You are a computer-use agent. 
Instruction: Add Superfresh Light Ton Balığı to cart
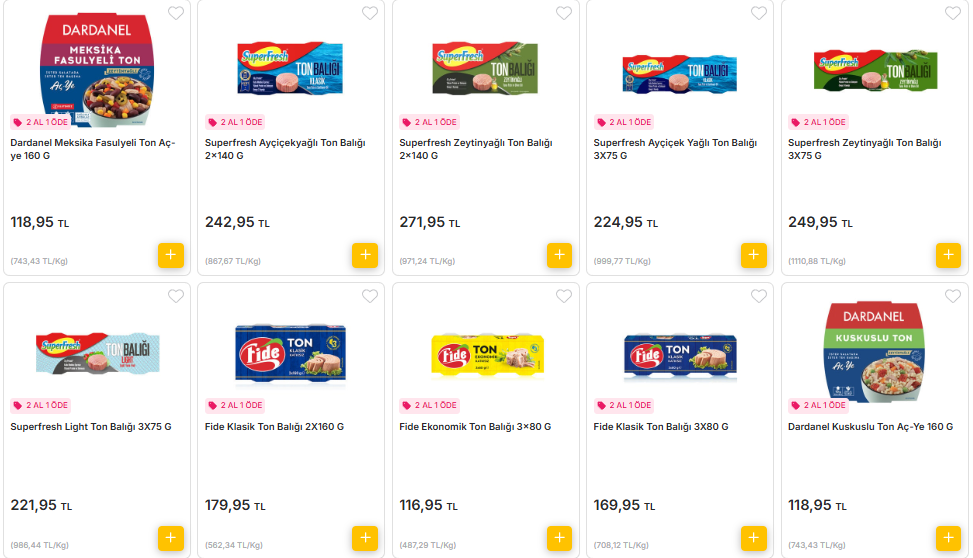pos(170,538)
